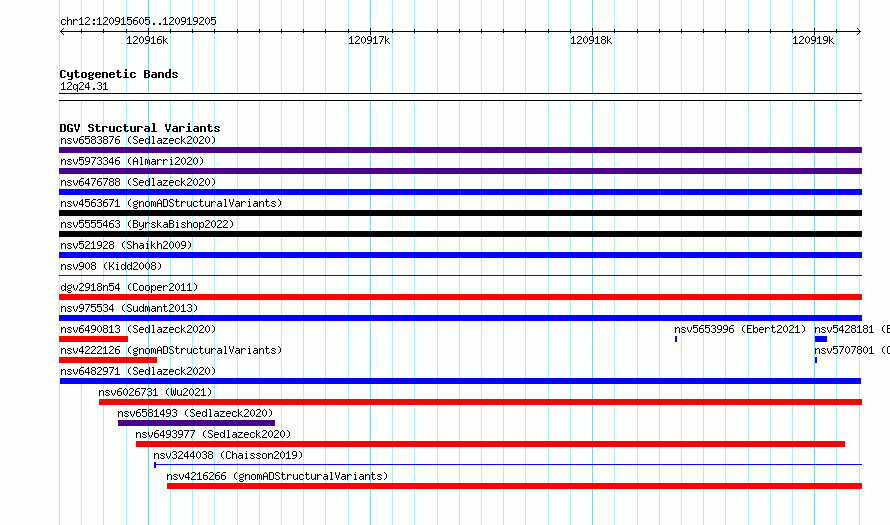Open the nsv5707801 variant label
This screenshot has width=890, height=525.
click(852, 350)
